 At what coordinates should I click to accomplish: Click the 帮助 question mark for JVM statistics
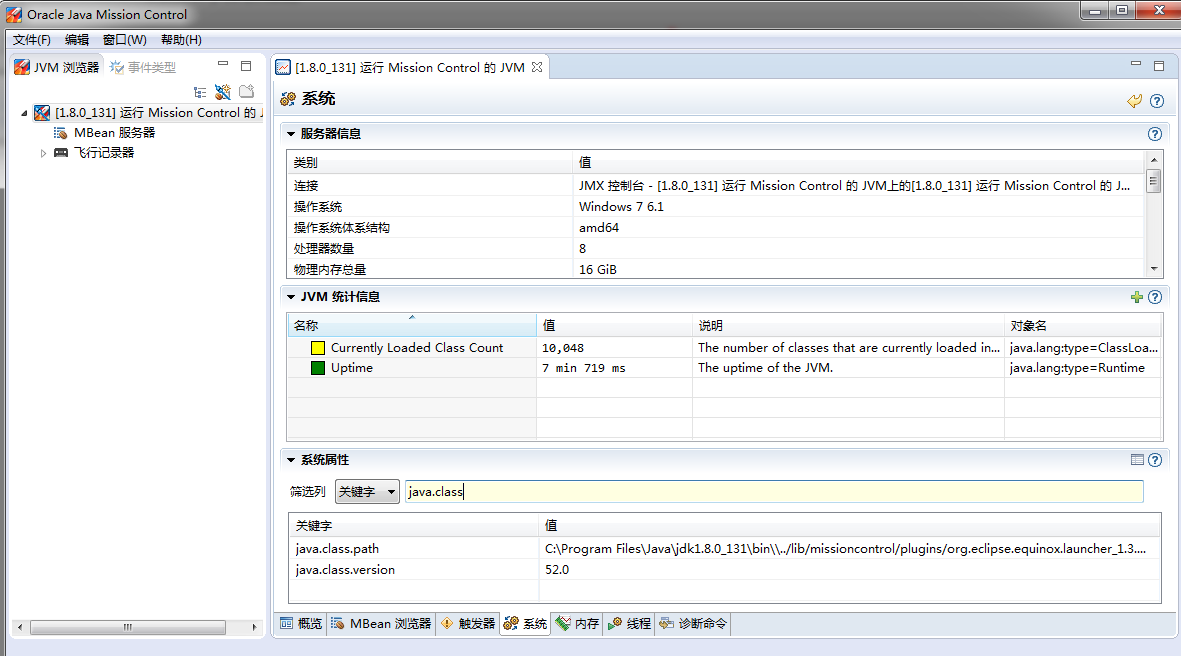1156,297
